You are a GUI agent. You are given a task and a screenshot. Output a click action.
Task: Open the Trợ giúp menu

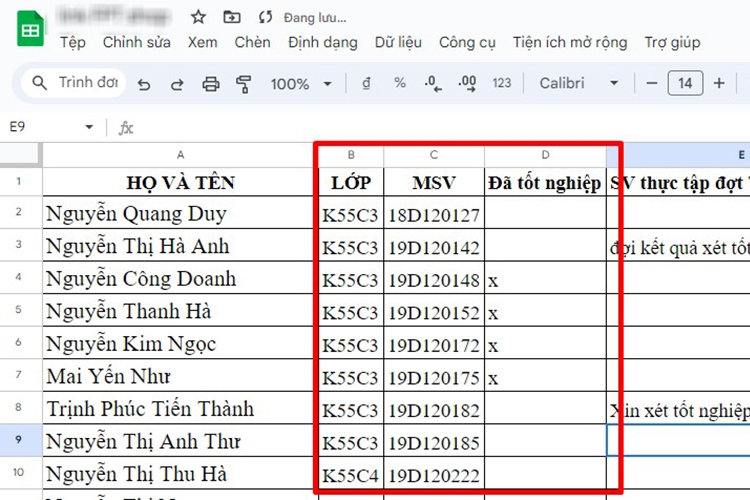pyautogui.click(x=673, y=43)
